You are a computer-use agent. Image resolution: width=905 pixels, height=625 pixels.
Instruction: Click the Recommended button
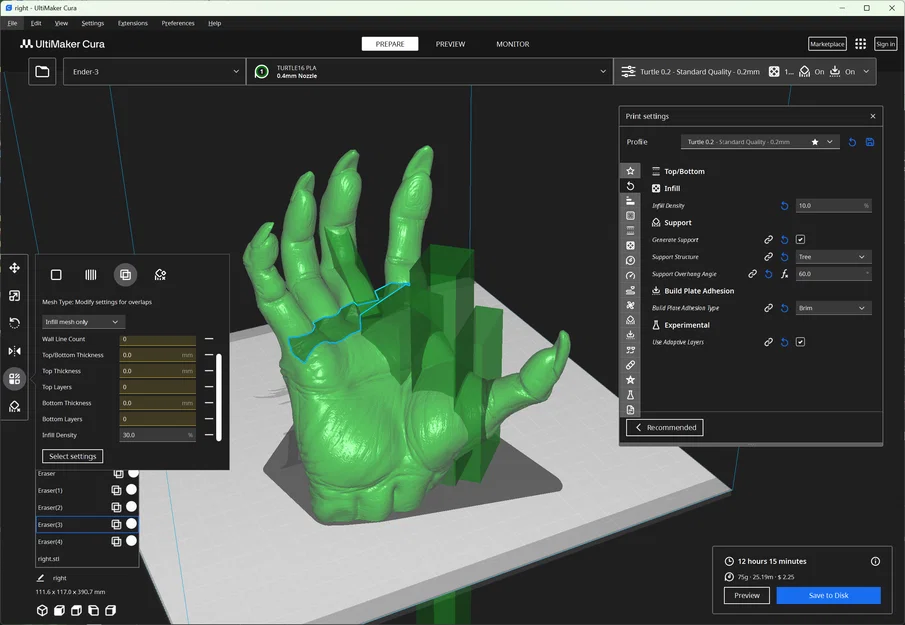pos(665,428)
